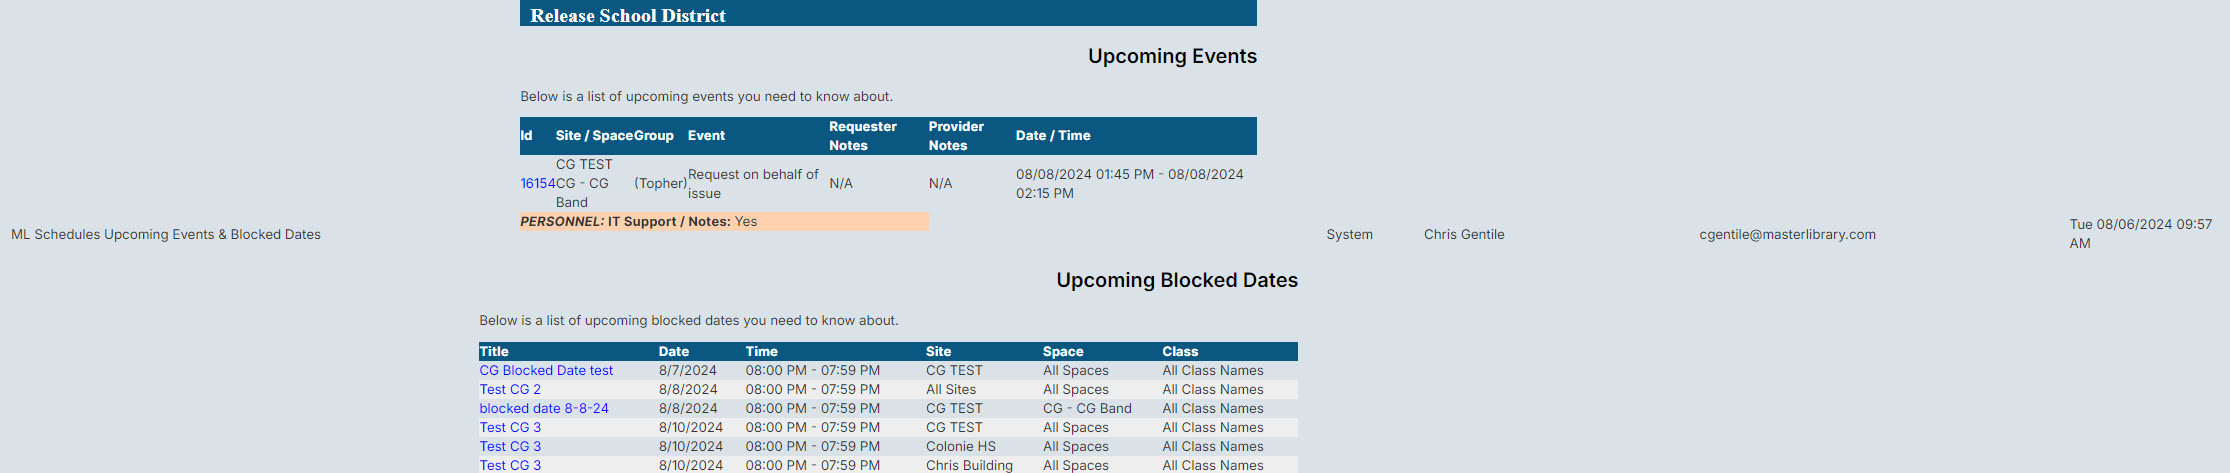Open Test CG 3 in Colonie HS row
Screen dimensions: 2230x473
click(510, 446)
